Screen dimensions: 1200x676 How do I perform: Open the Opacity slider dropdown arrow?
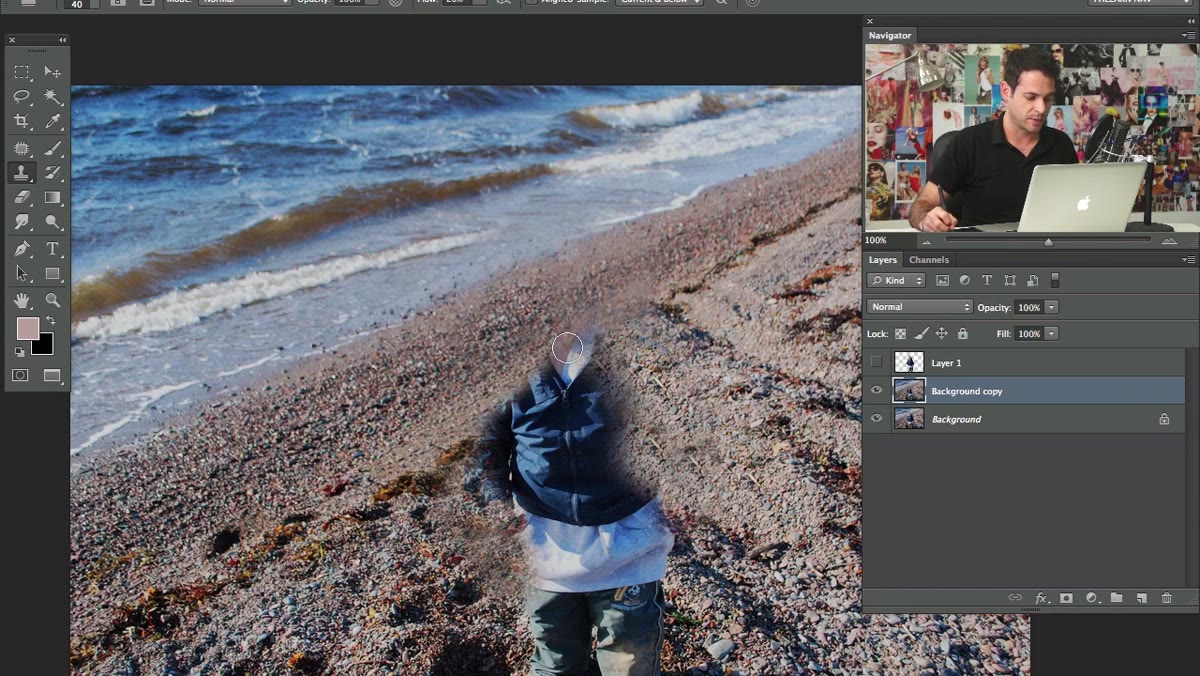pos(1051,307)
